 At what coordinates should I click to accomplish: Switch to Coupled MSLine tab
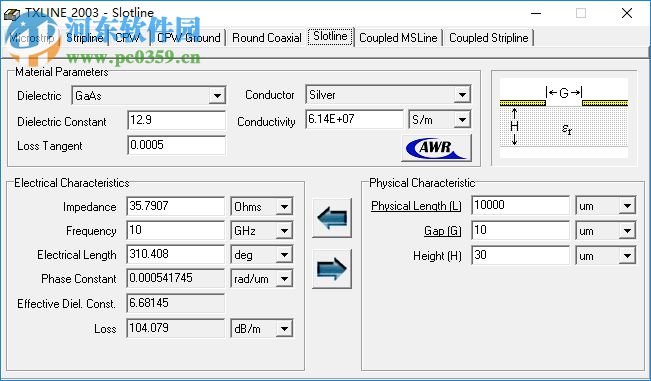click(398, 38)
